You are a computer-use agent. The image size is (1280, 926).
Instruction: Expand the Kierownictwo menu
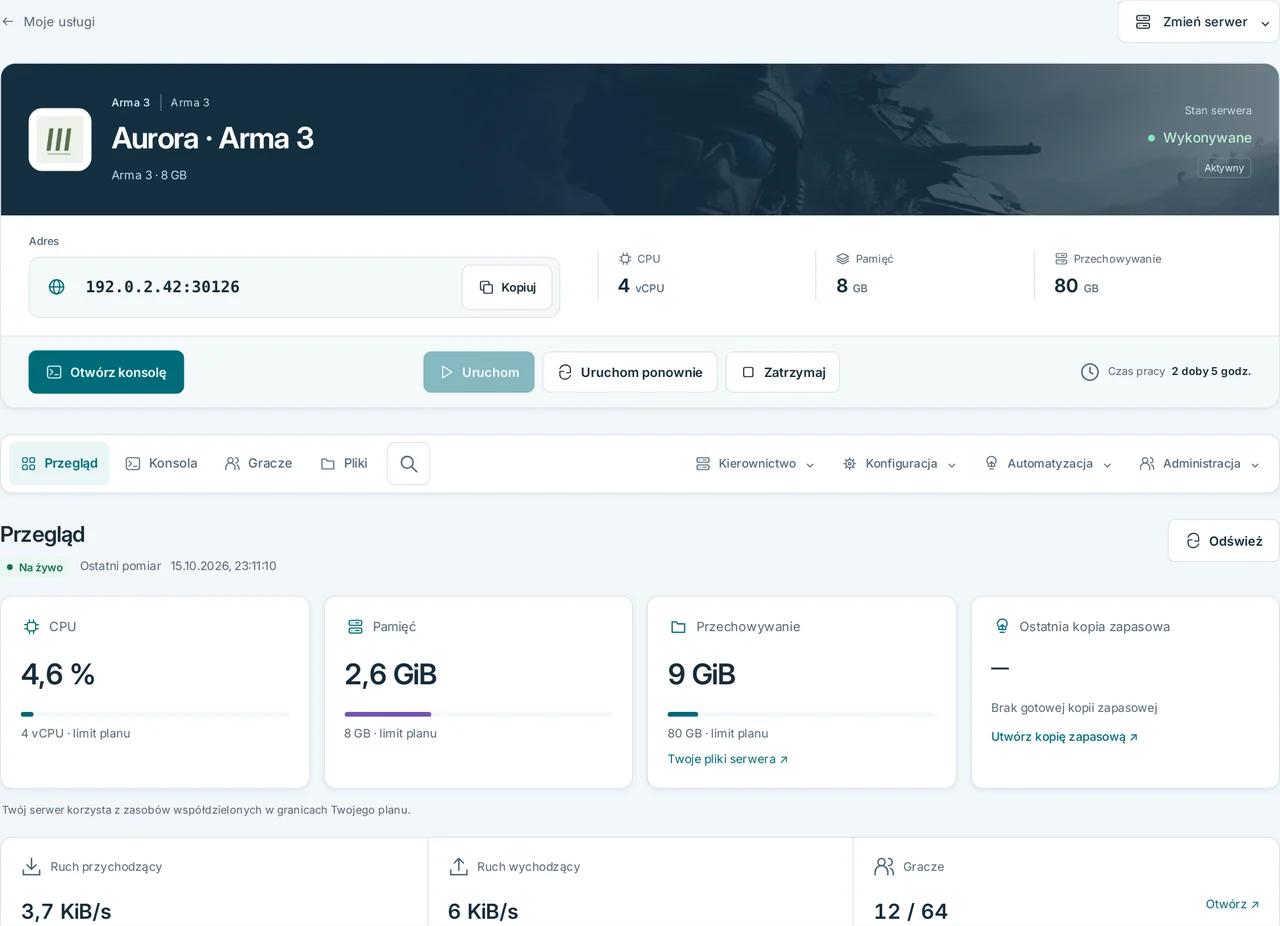tap(755, 464)
